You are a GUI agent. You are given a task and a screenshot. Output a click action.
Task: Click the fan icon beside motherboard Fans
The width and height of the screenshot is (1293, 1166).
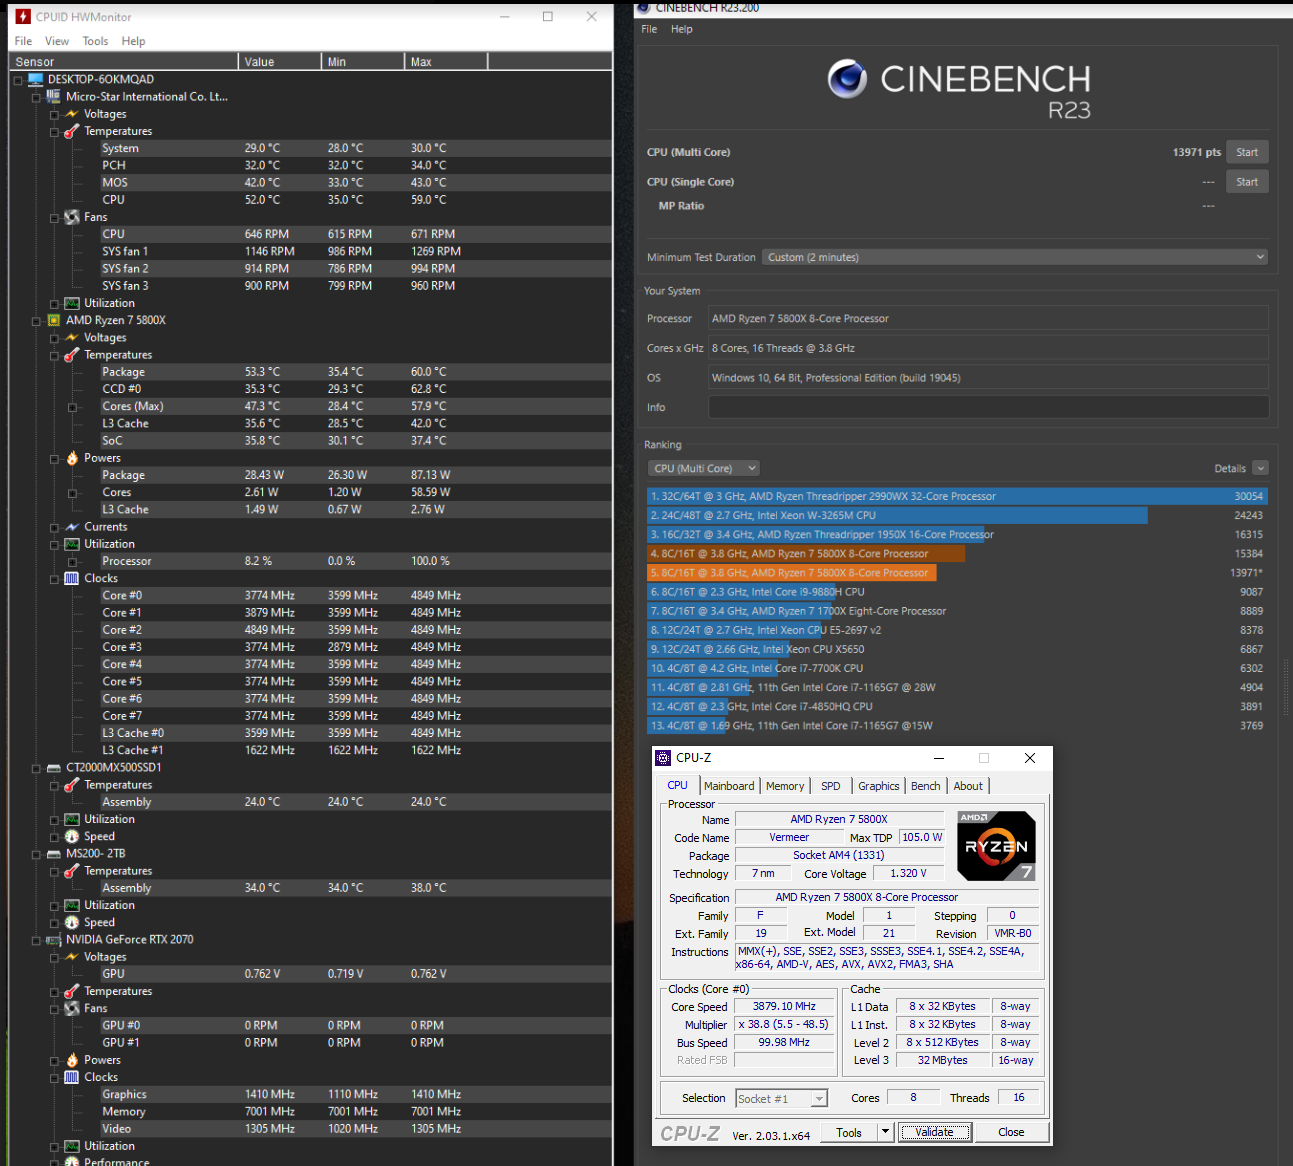tap(72, 217)
